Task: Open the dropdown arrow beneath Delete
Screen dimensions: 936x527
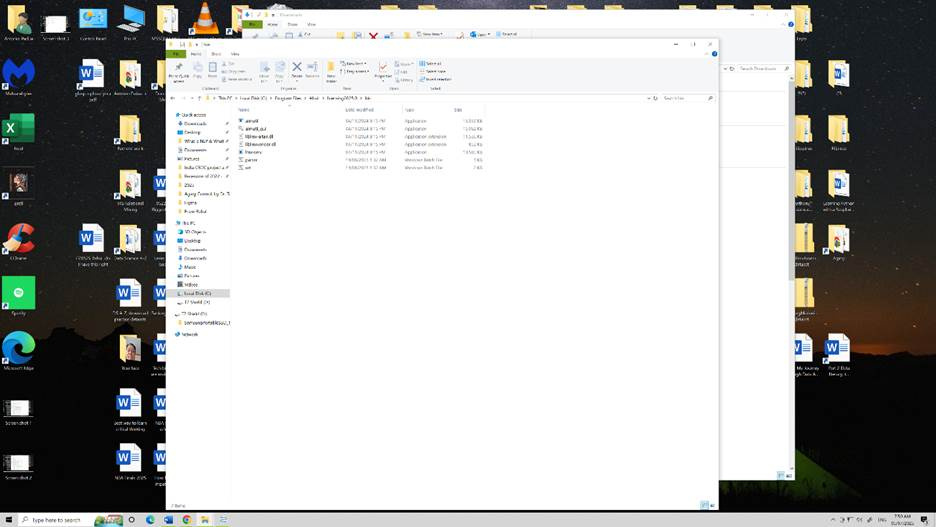Action: 297,81
